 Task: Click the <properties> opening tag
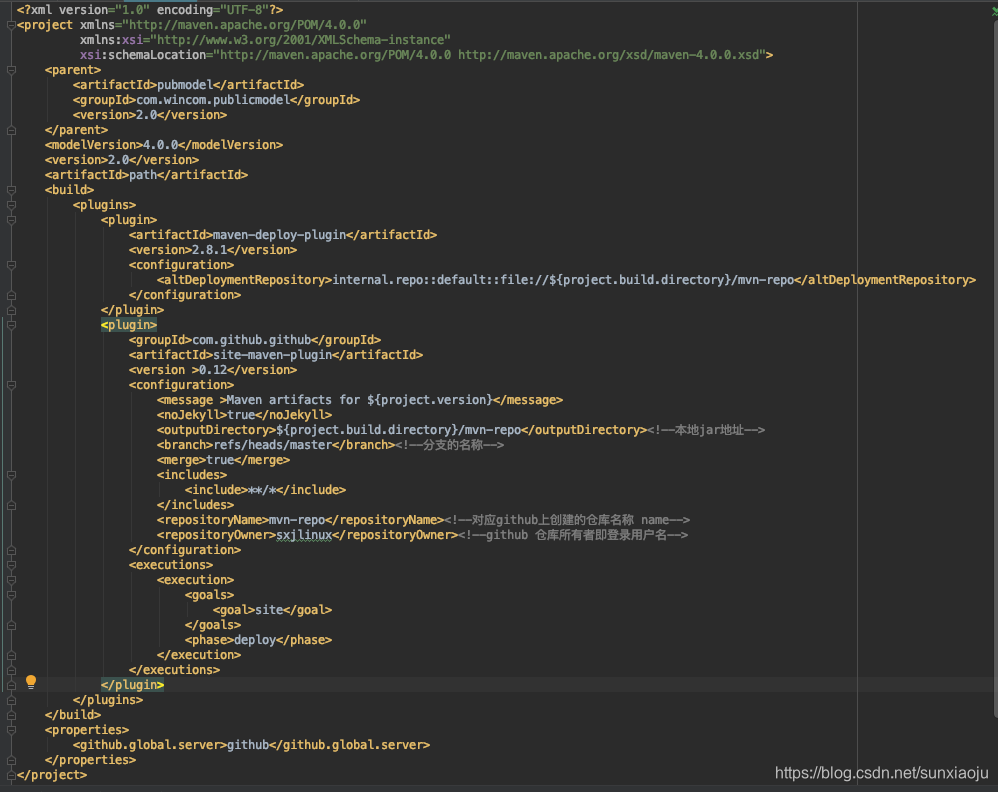87,730
